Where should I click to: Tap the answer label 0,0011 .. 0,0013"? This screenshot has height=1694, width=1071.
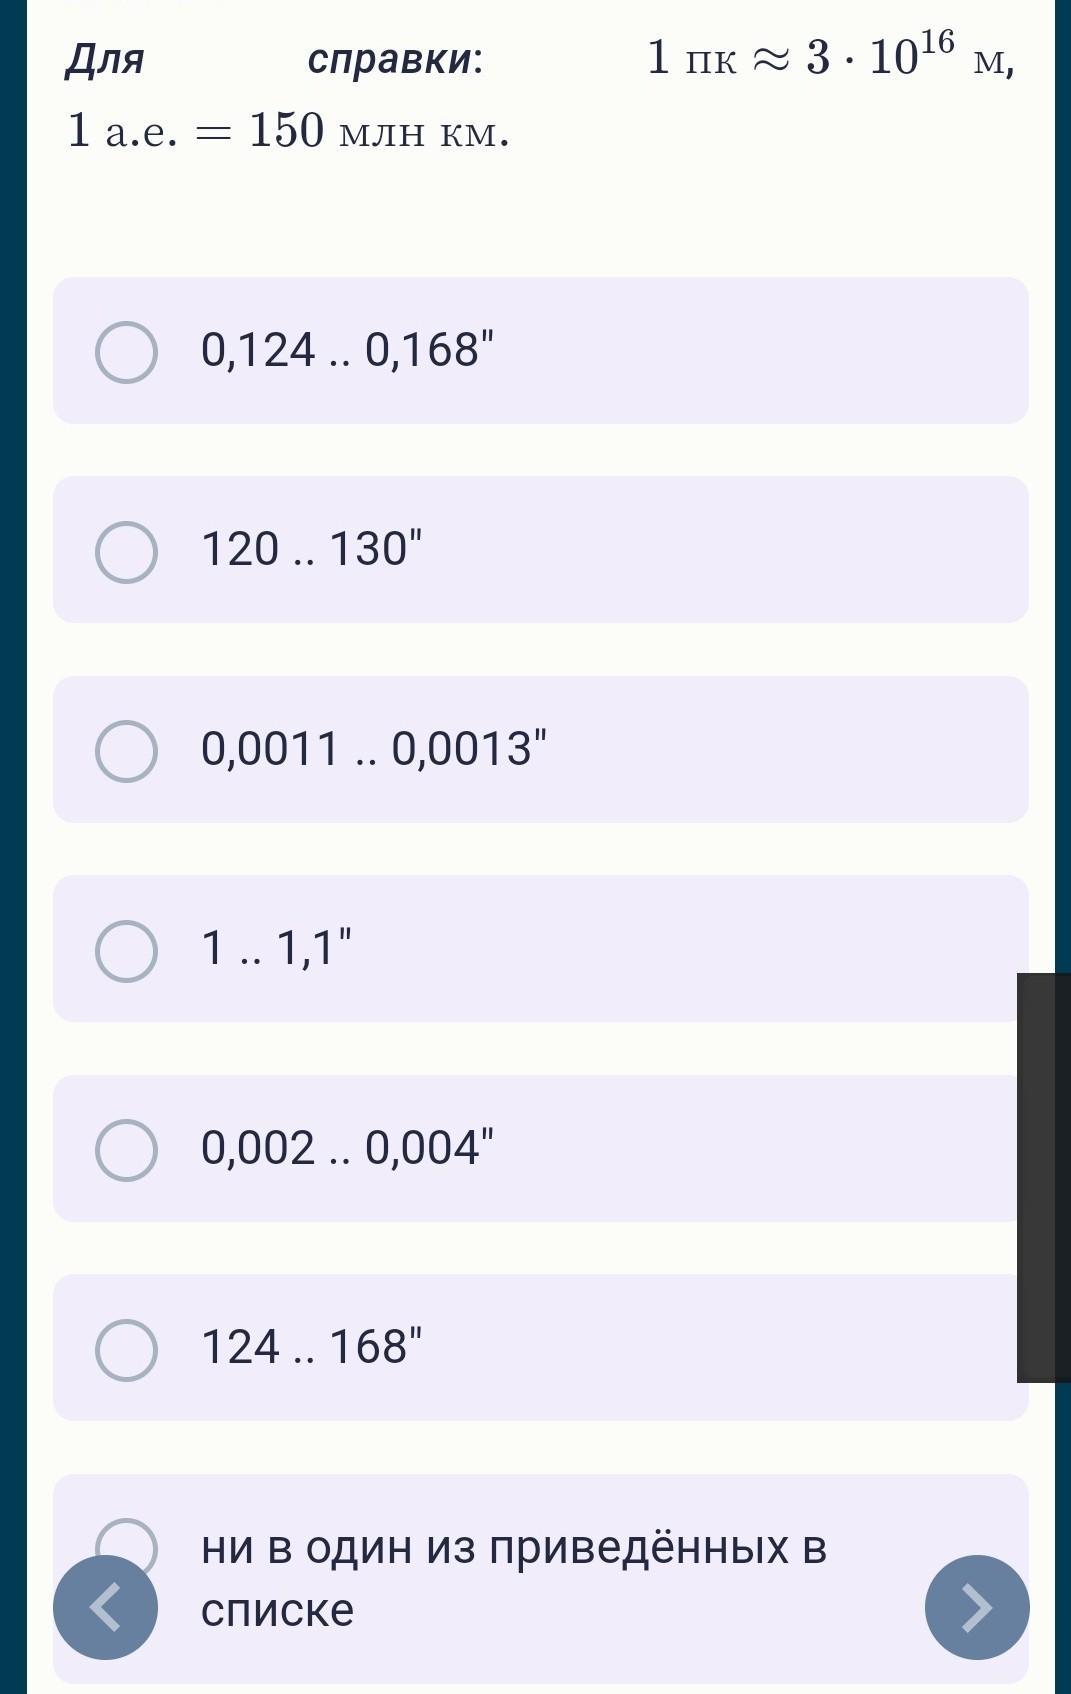point(374,748)
